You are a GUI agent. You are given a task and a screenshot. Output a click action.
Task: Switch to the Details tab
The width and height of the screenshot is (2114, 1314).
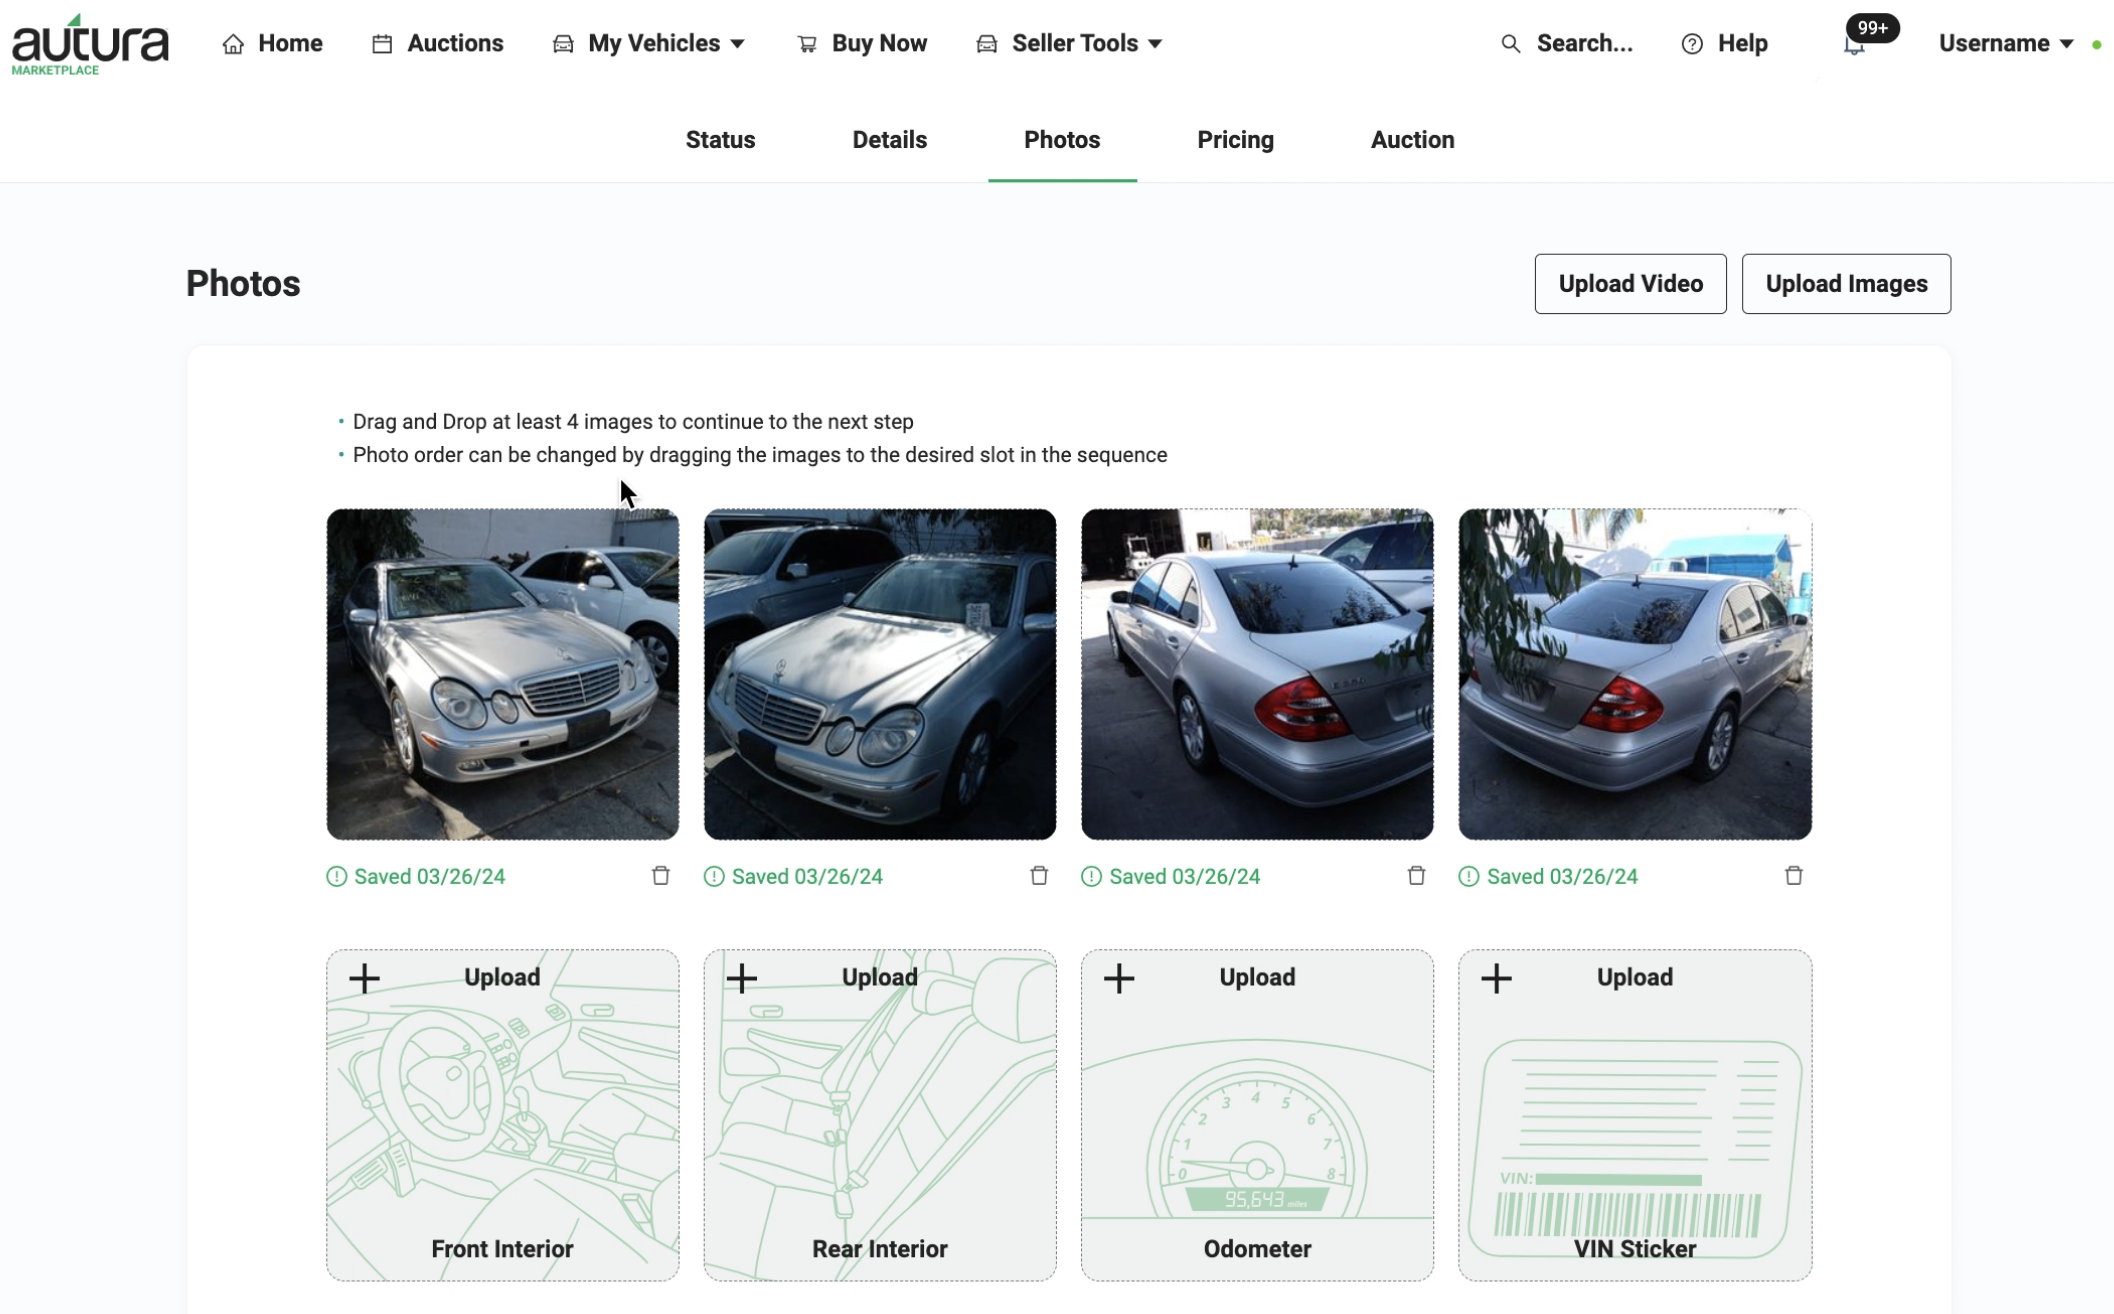click(889, 140)
